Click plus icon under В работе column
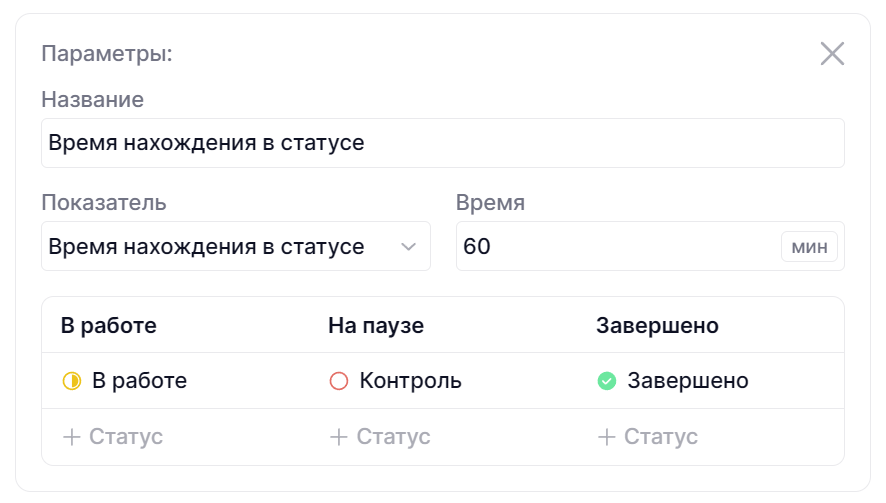 click(71, 437)
